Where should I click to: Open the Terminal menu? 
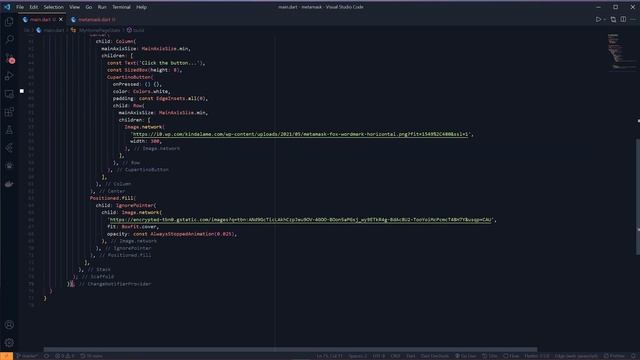click(121, 7)
